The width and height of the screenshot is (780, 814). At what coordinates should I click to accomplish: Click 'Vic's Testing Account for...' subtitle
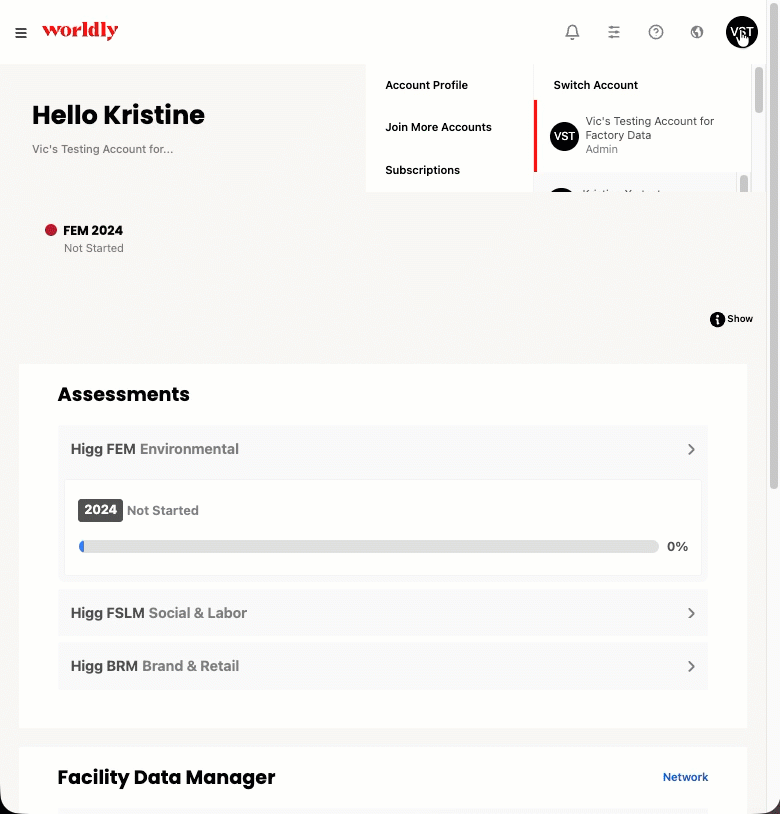103,149
